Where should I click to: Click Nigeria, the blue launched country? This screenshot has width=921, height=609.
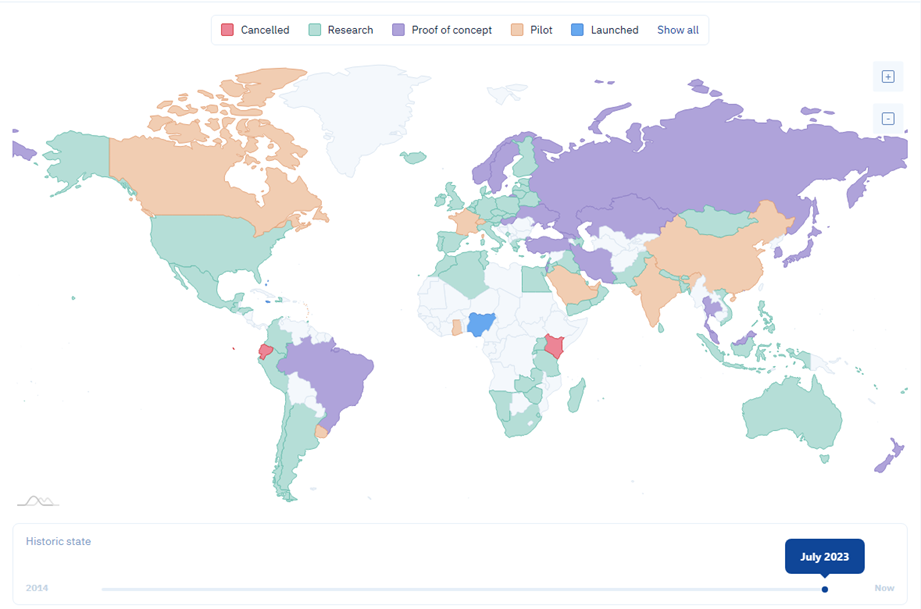click(481, 324)
